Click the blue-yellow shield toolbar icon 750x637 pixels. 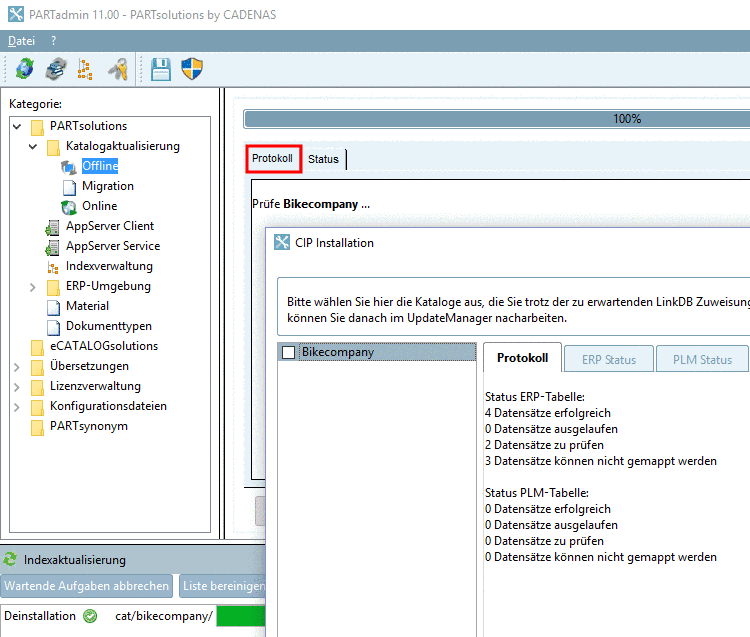click(x=192, y=69)
